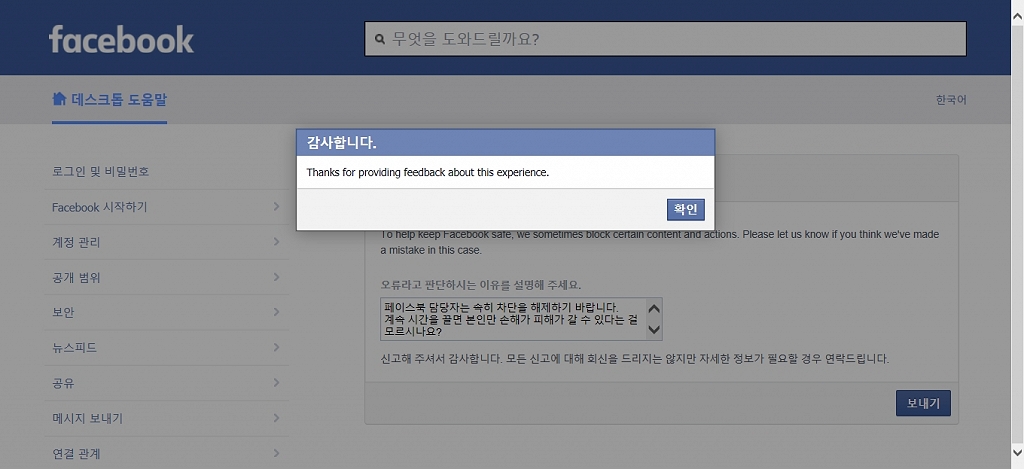Click the text area scroll-up arrow
The image size is (1024, 469).
click(x=654, y=308)
